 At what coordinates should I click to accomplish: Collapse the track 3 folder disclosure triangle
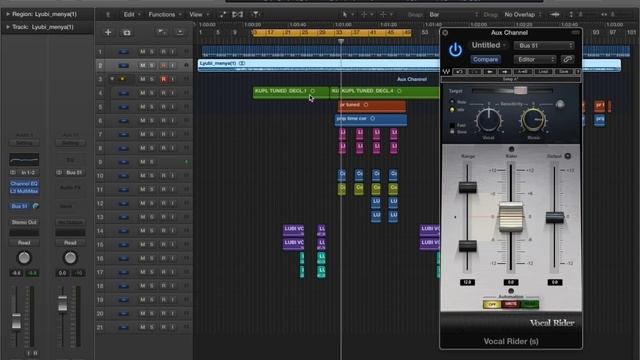coord(112,79)
